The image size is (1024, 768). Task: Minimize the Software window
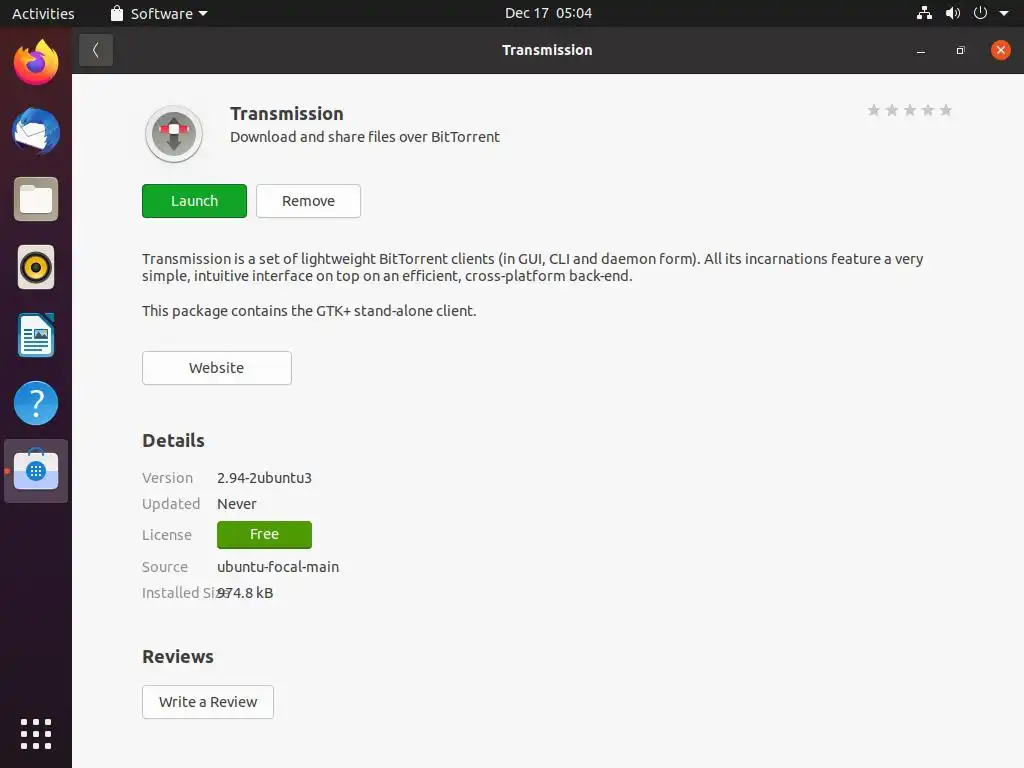click(921, 50)
